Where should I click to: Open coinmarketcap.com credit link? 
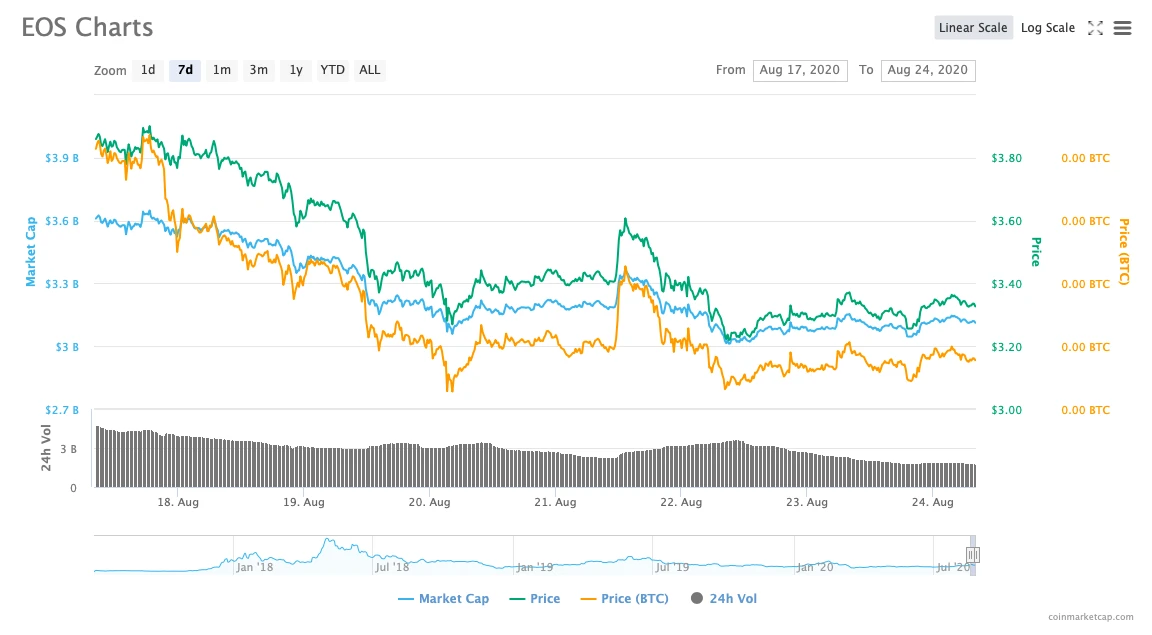click(1090, 617)
